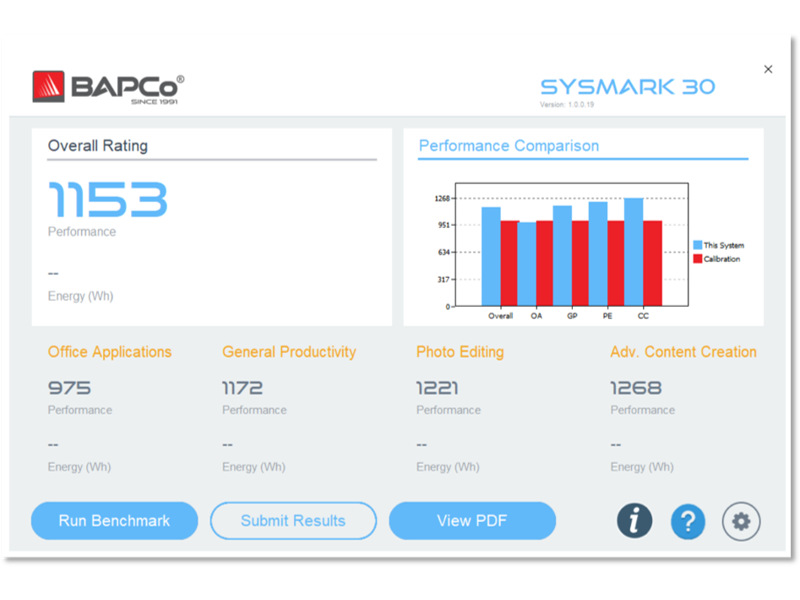Click the Office Applications heading
800x600 pixels.
pos(110,352)
